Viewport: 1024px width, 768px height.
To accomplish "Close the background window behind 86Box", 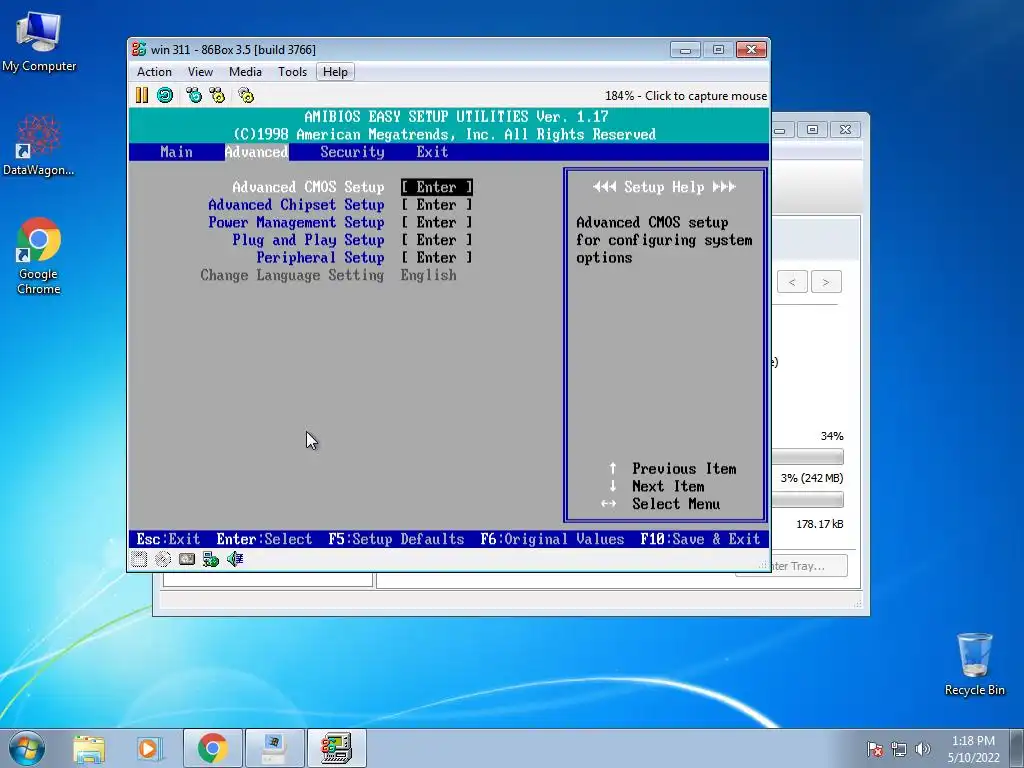I will [x=845, y=129].
